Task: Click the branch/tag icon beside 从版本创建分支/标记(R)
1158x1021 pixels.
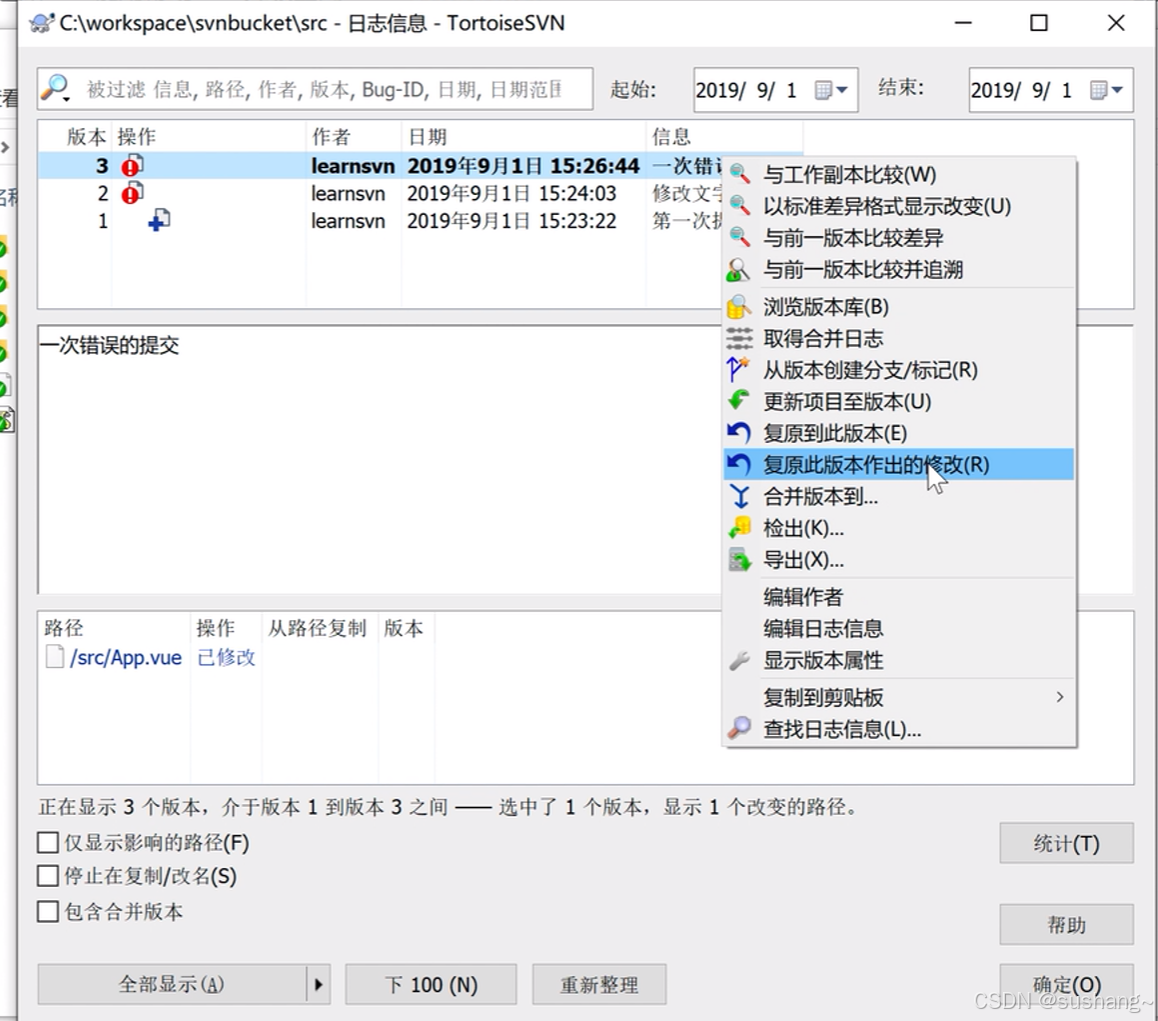Action: [x=739, y=369]
